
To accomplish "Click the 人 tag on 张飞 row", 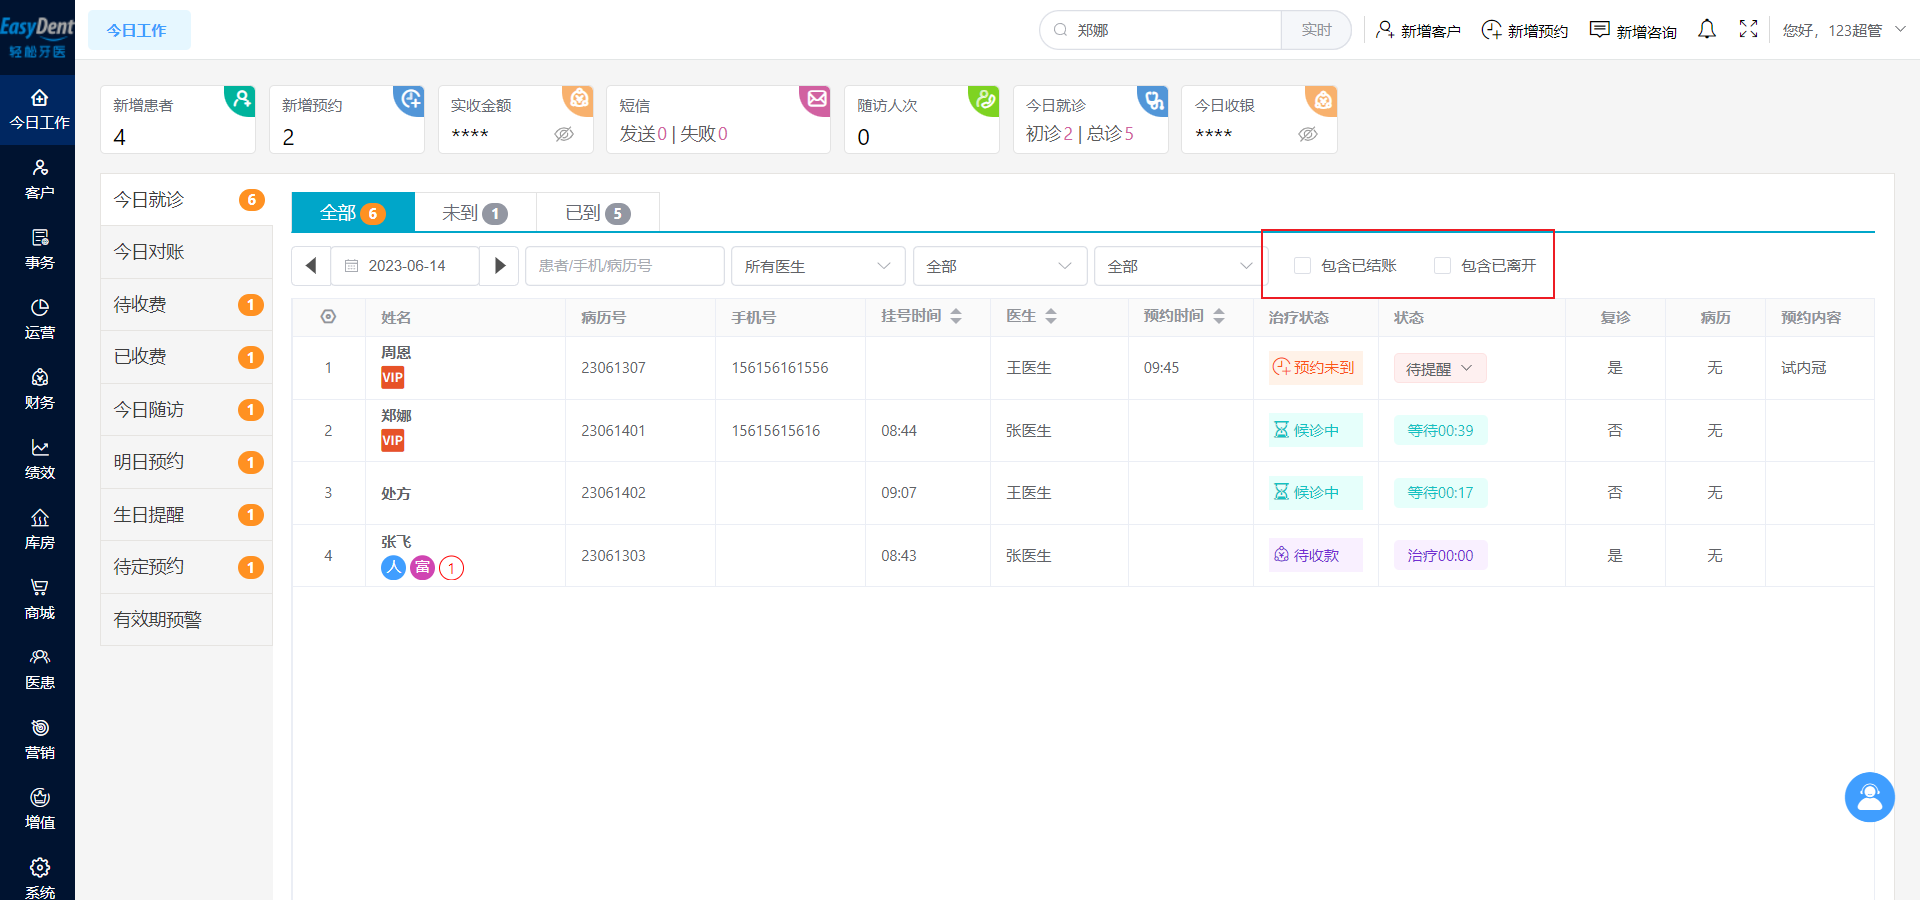I will (x=393, y=568).
